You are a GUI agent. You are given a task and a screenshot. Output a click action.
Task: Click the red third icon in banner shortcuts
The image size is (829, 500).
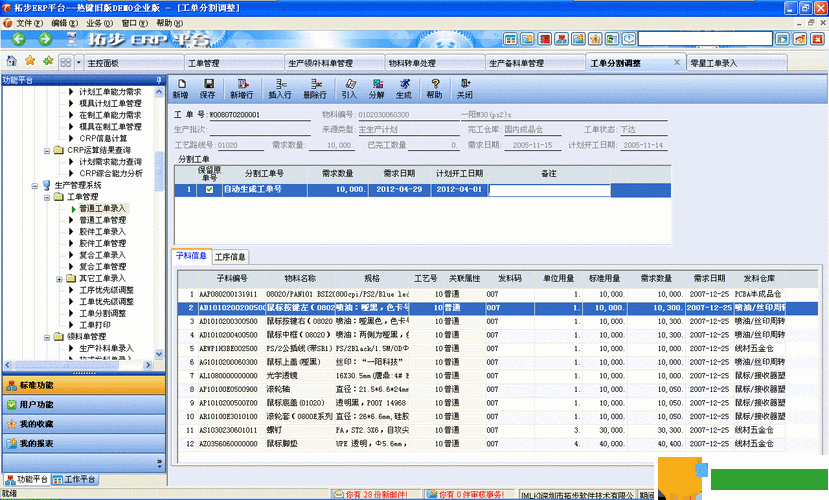544,39
